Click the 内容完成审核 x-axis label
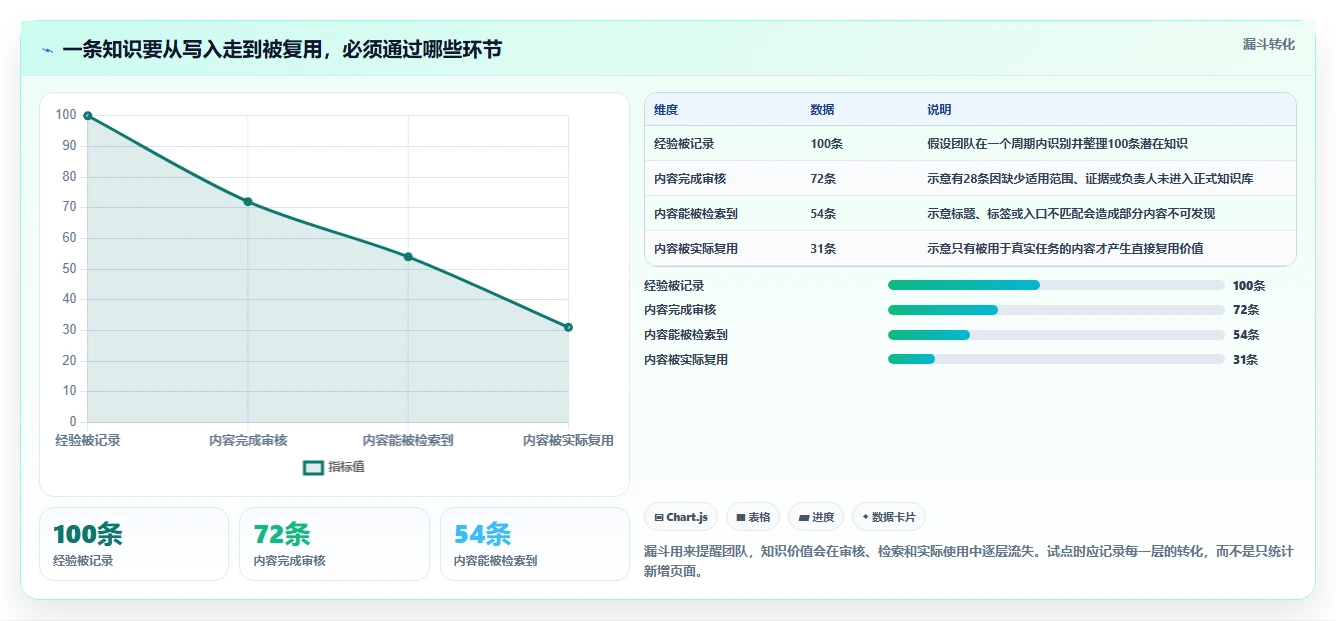The width and height of the screenshot is (1336, 621). click(x=248, y=440)
